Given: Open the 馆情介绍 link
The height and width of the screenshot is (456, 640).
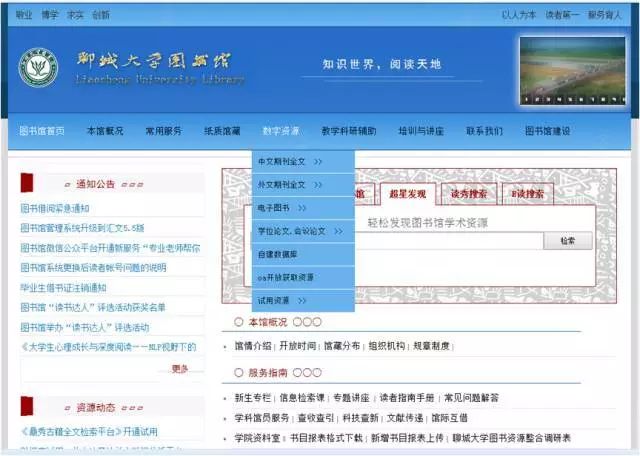Looking at the screenshot, I should [253, 346].
